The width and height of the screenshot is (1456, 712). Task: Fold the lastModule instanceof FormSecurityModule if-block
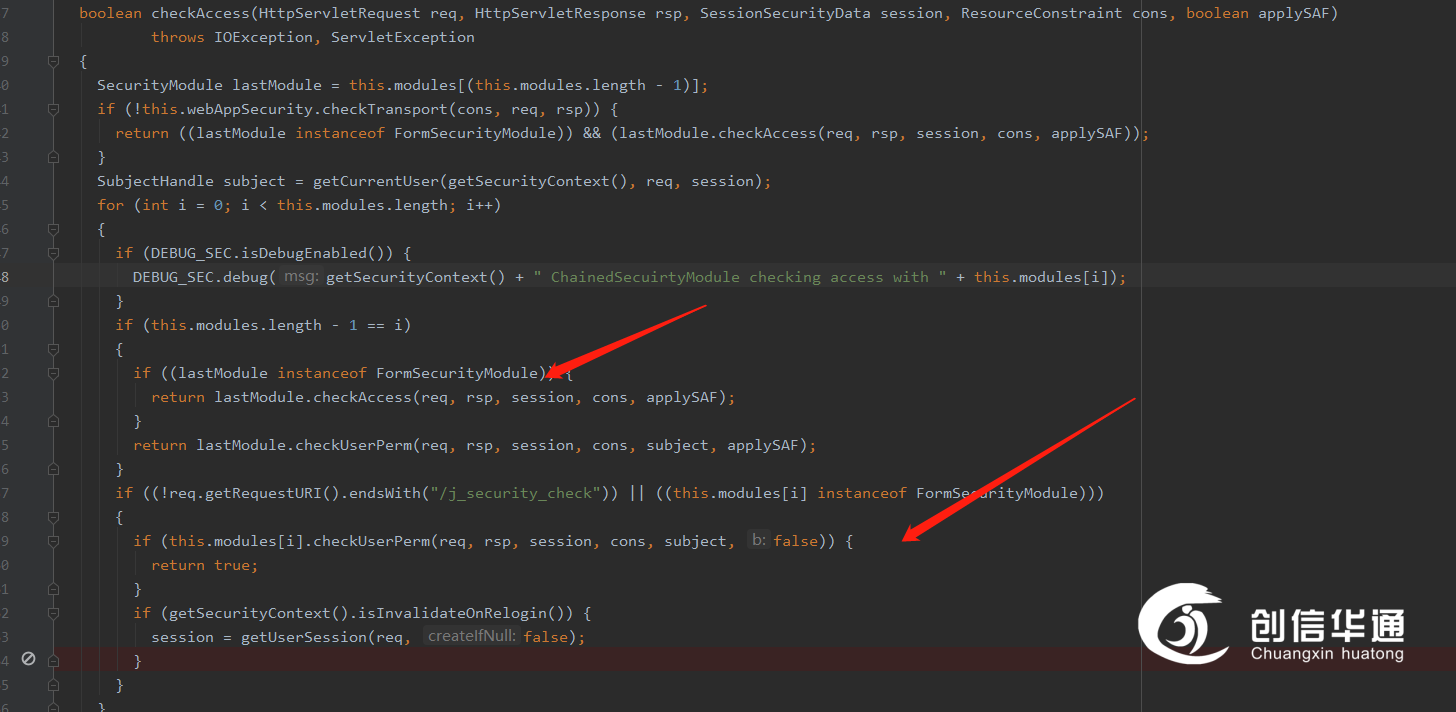(x=54, y=373)
